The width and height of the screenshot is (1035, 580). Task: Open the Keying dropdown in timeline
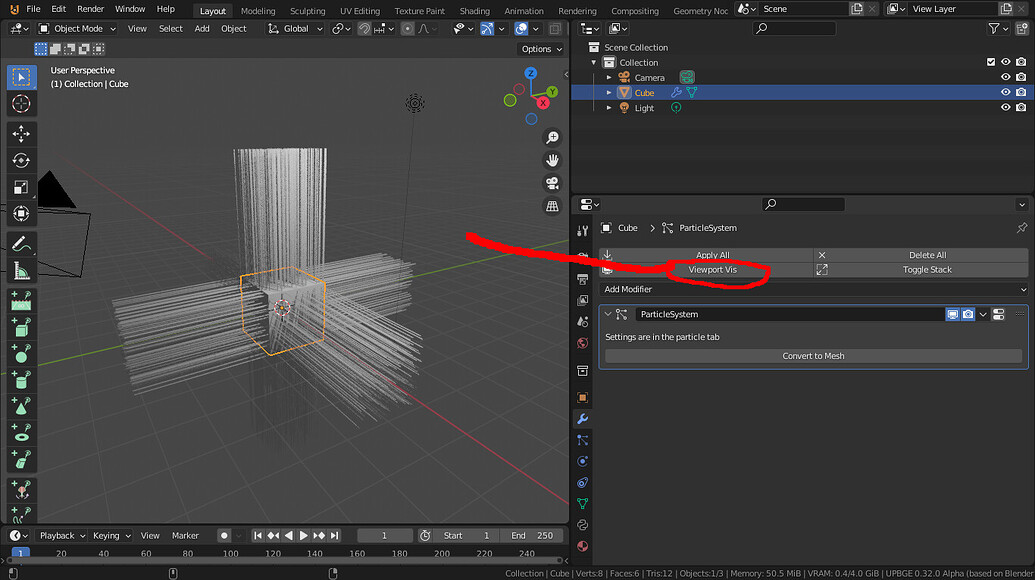pos(111,535)
